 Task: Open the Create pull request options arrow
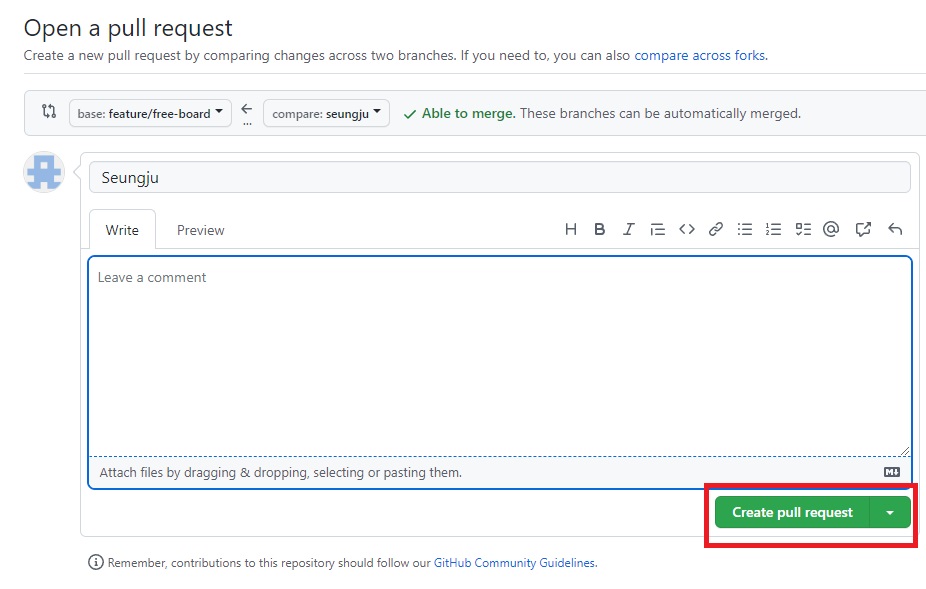click(x=890, y=512)
